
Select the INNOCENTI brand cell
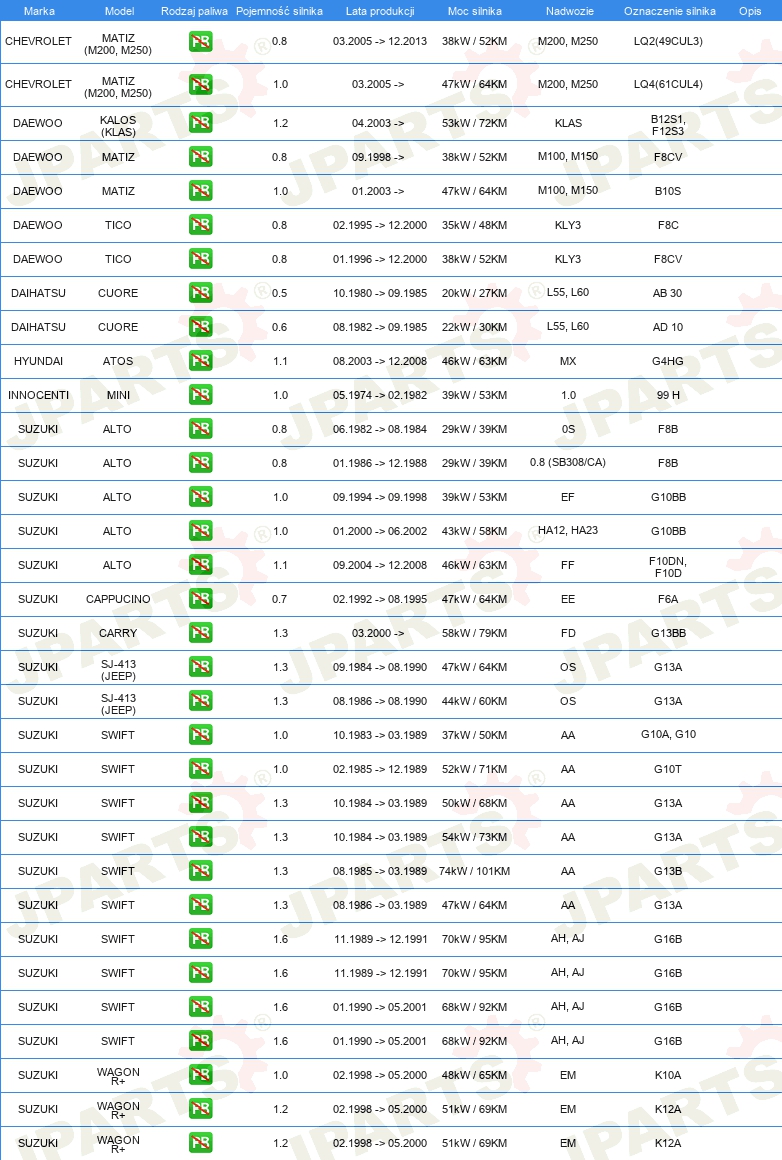pyautogui.click(x=38, y=395)
